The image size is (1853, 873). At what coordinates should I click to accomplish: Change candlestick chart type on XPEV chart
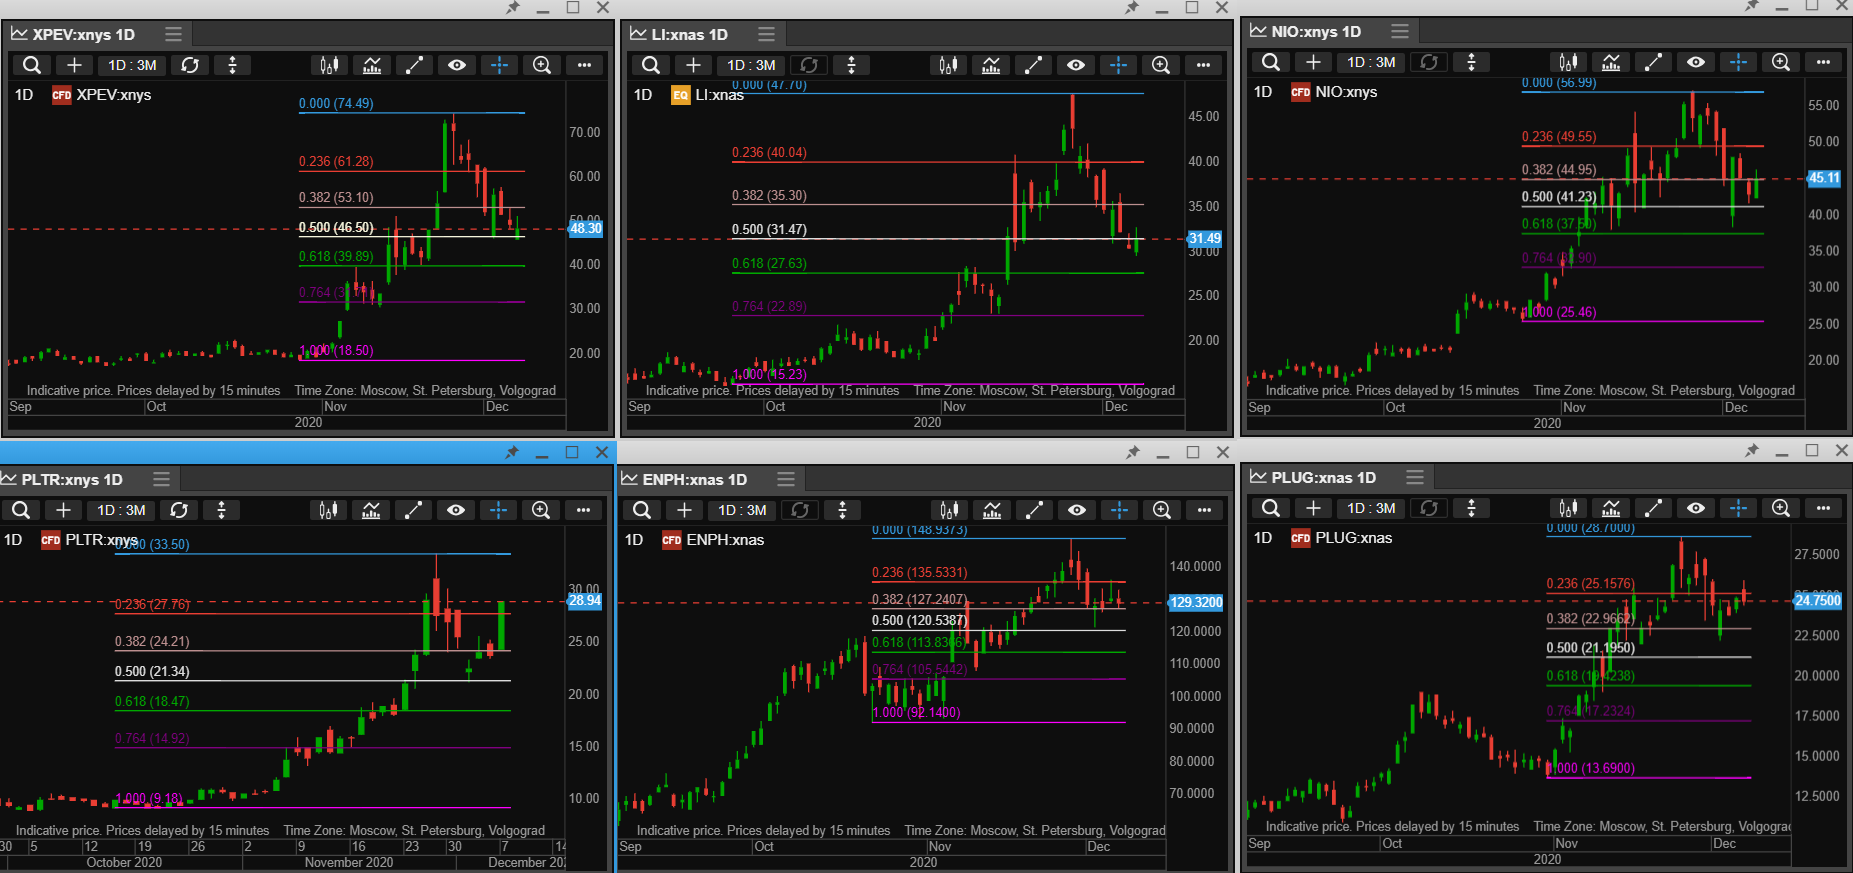[x=329, y=65]
